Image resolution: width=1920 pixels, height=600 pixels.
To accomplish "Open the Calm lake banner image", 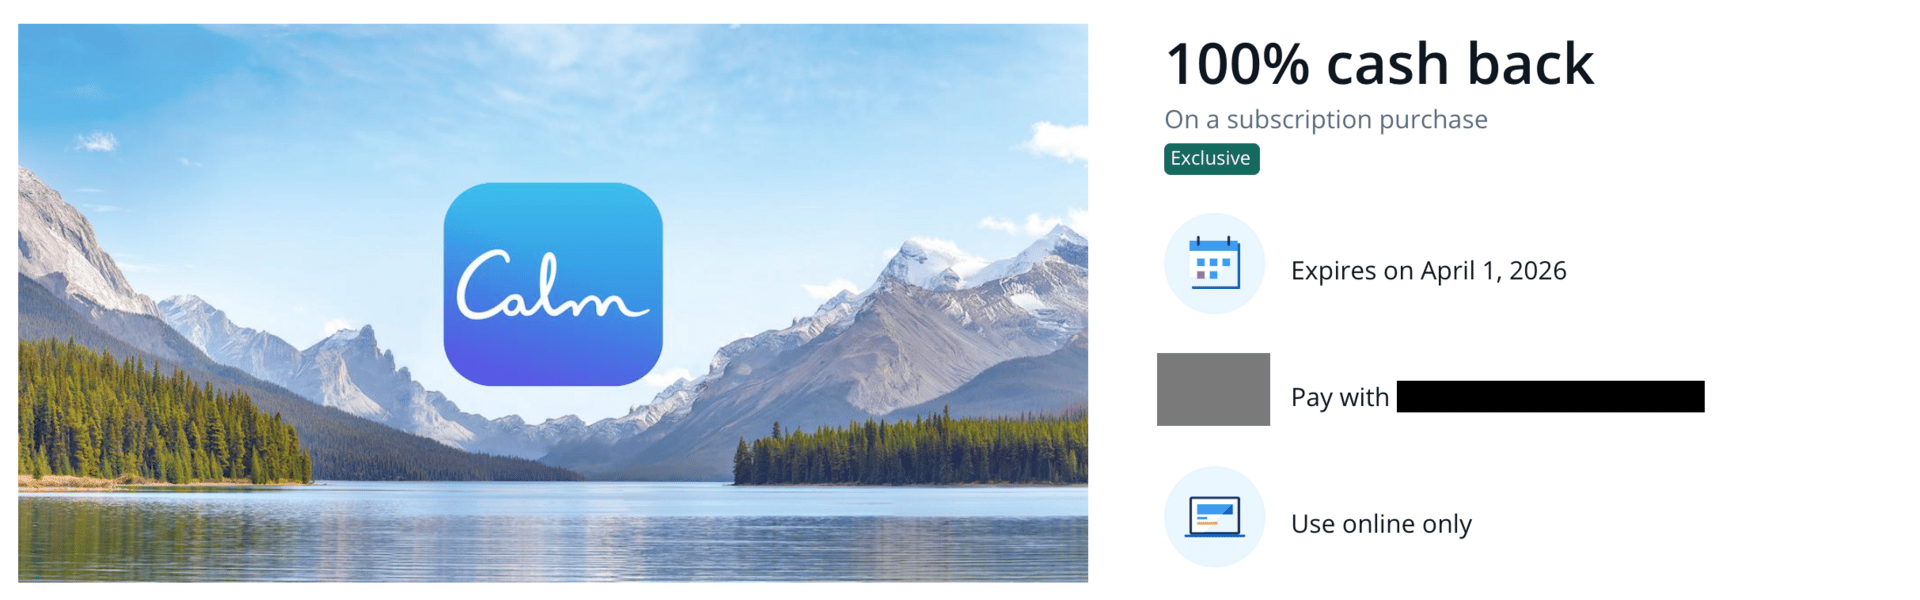I will tap(553, 303).
